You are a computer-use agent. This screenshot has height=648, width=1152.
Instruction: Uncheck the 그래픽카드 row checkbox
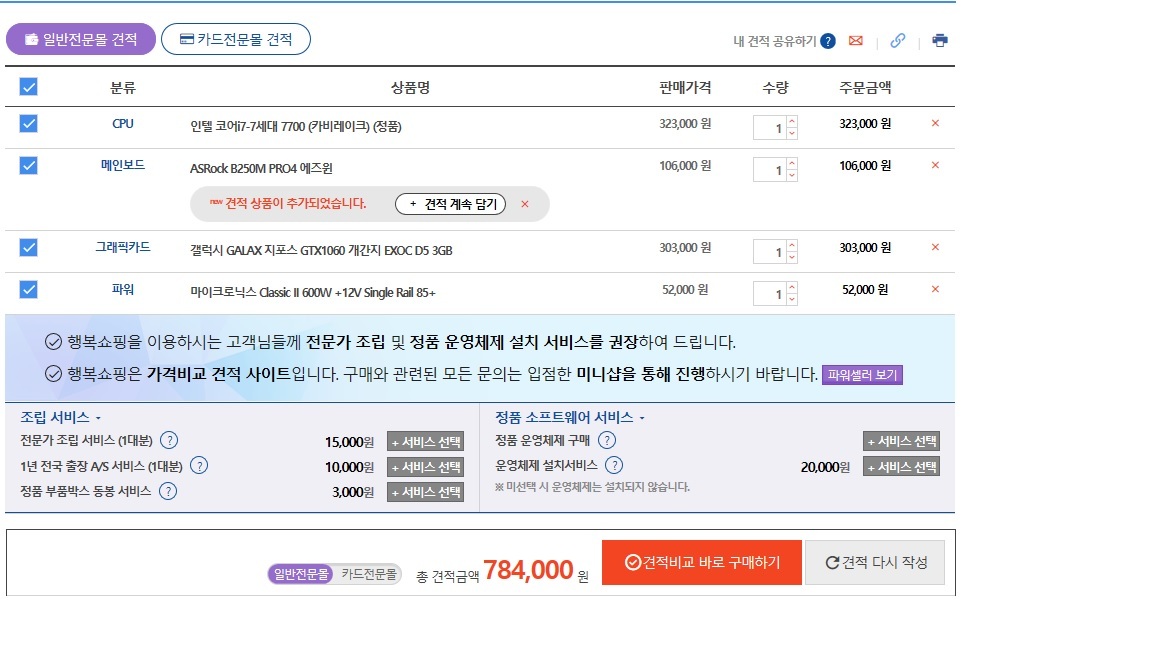[29, 248]
